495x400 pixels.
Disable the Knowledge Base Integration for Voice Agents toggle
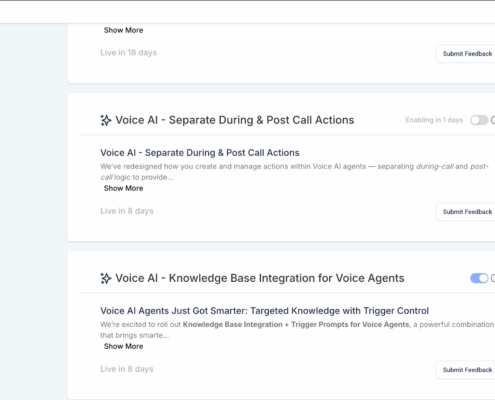pos(479,278)
